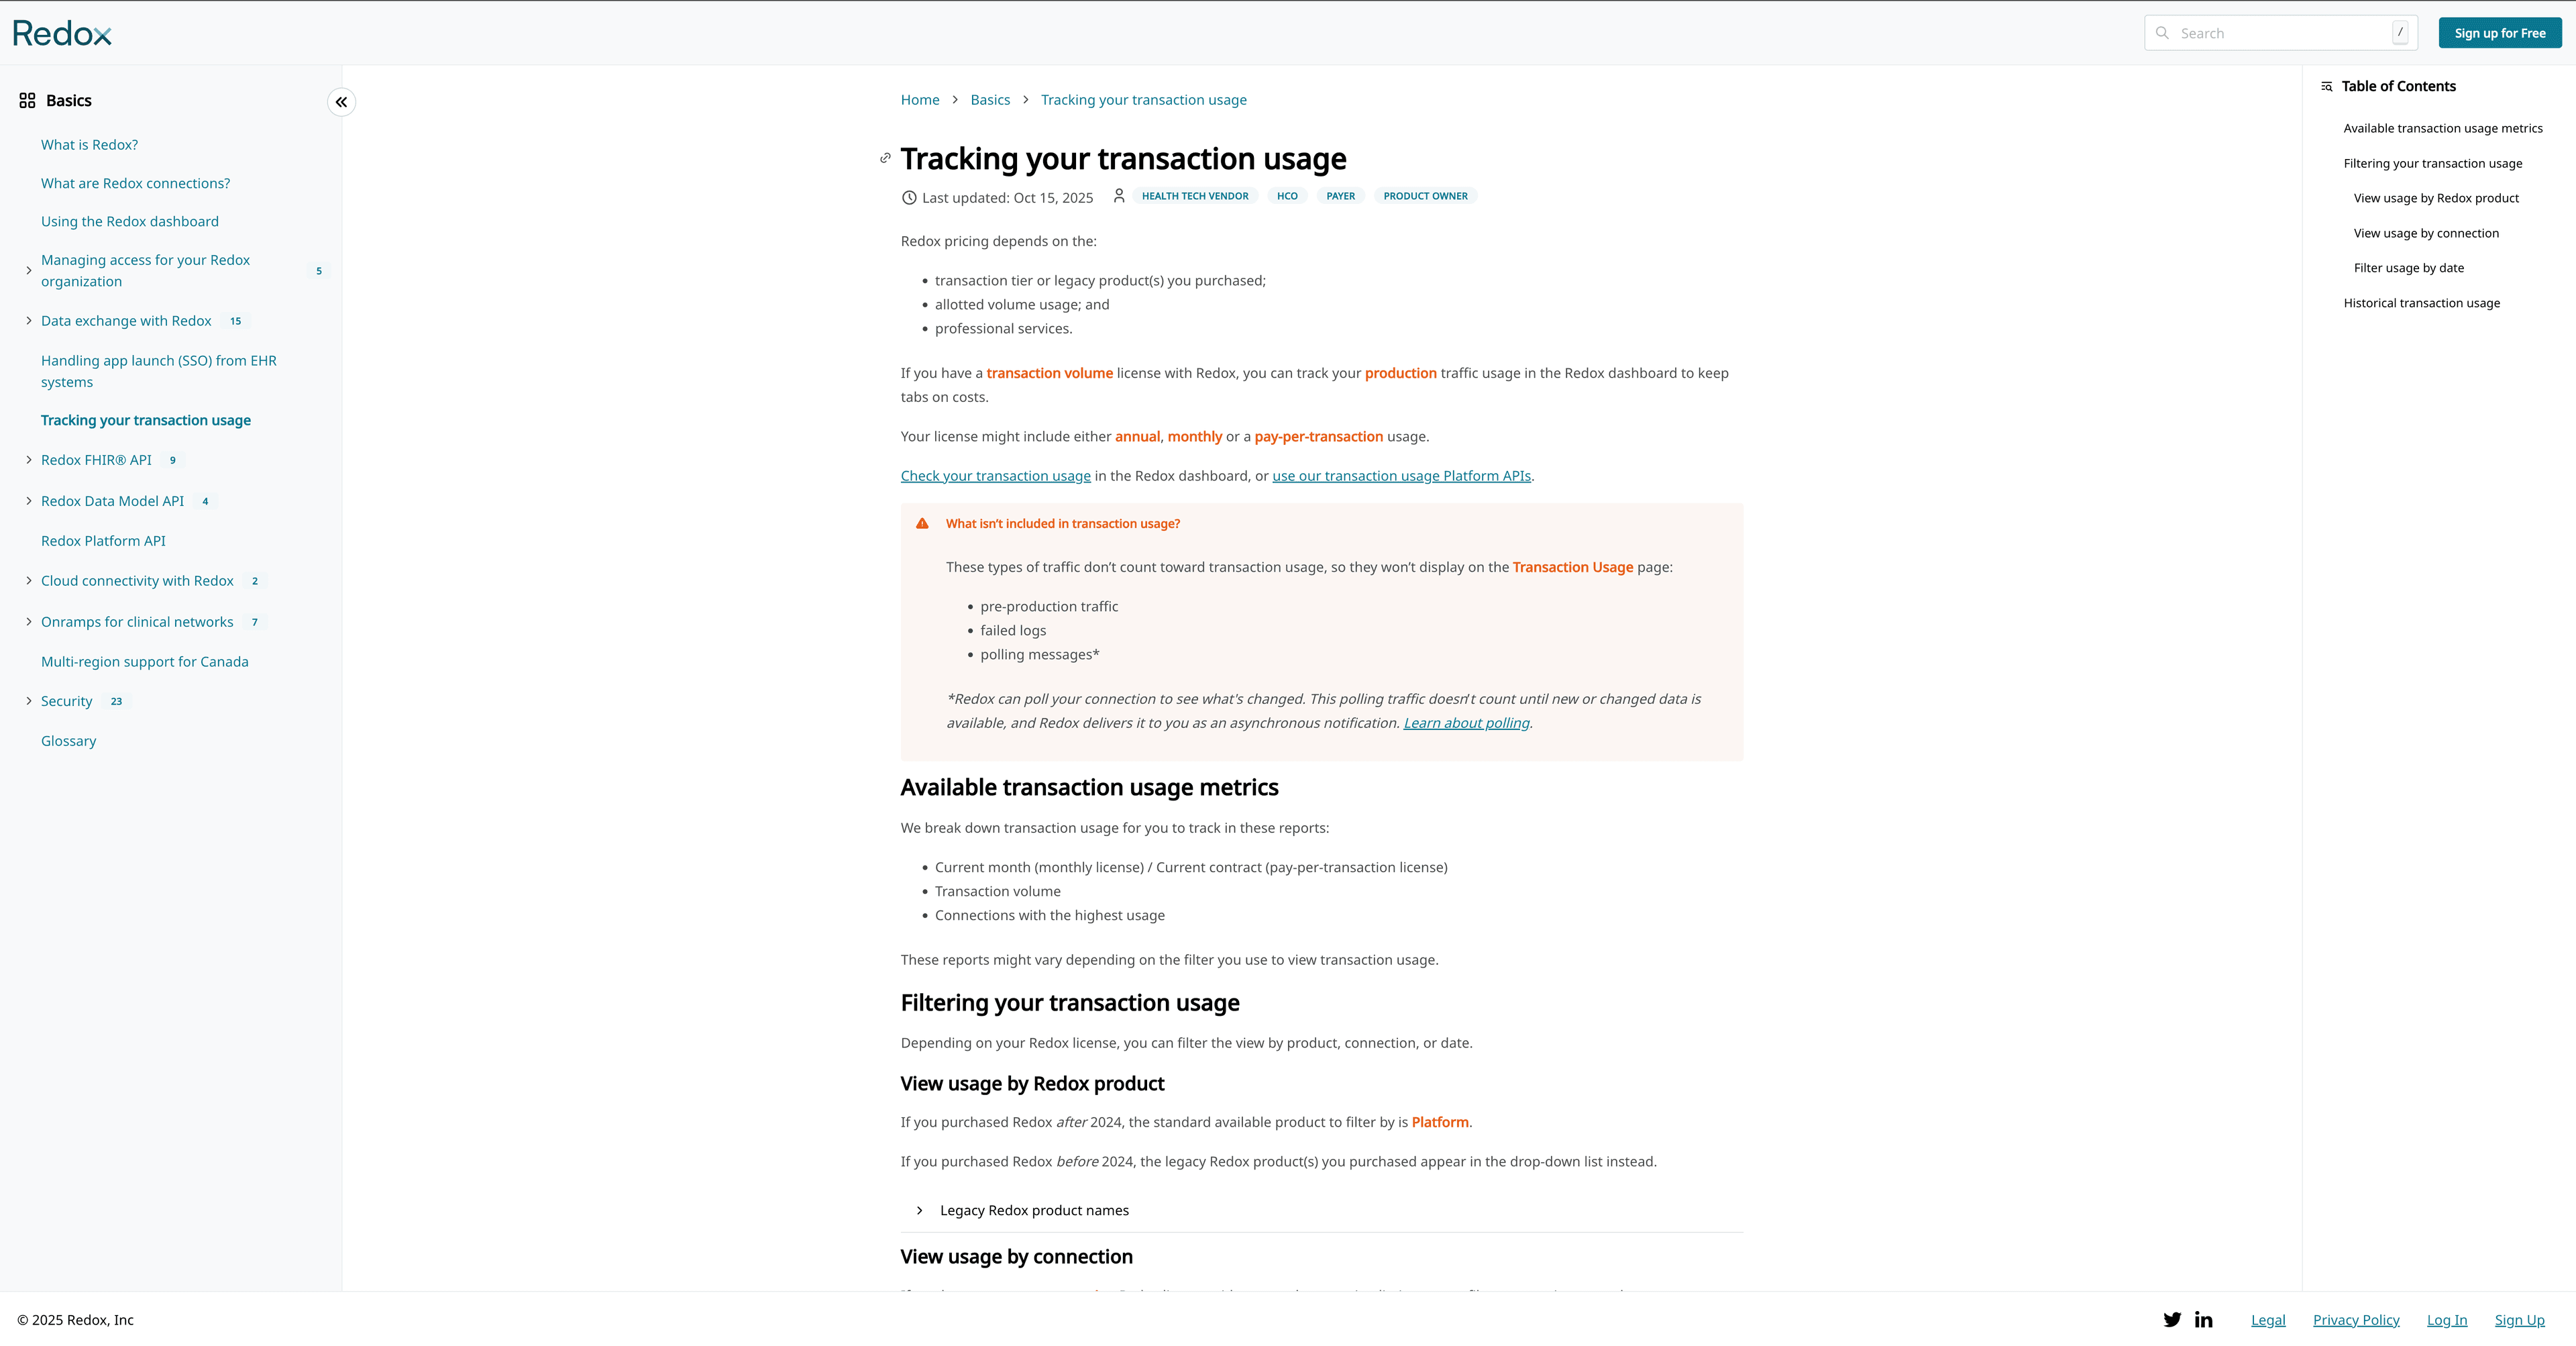Jump to Filter usage by date
Viewport: 2576px width, 1346px height.
(2408, 268)
